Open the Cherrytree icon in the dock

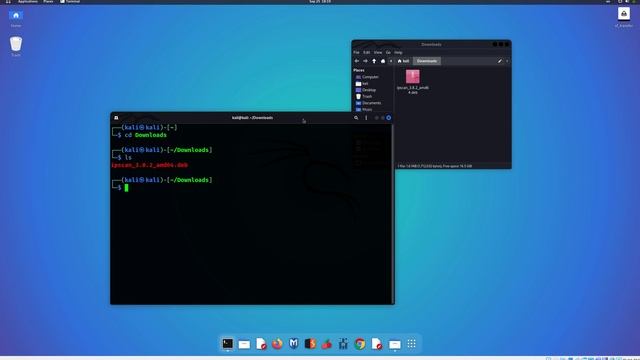(327, 344)
